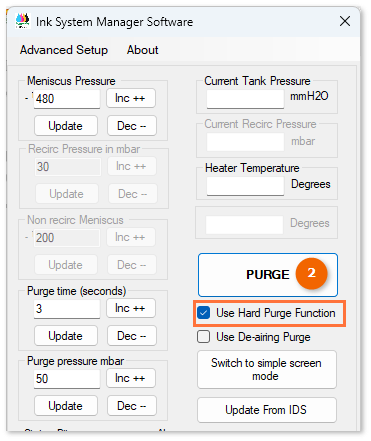Click the Heater Temperature readout field
Screen dimensions: 371x441
point(245,186)
